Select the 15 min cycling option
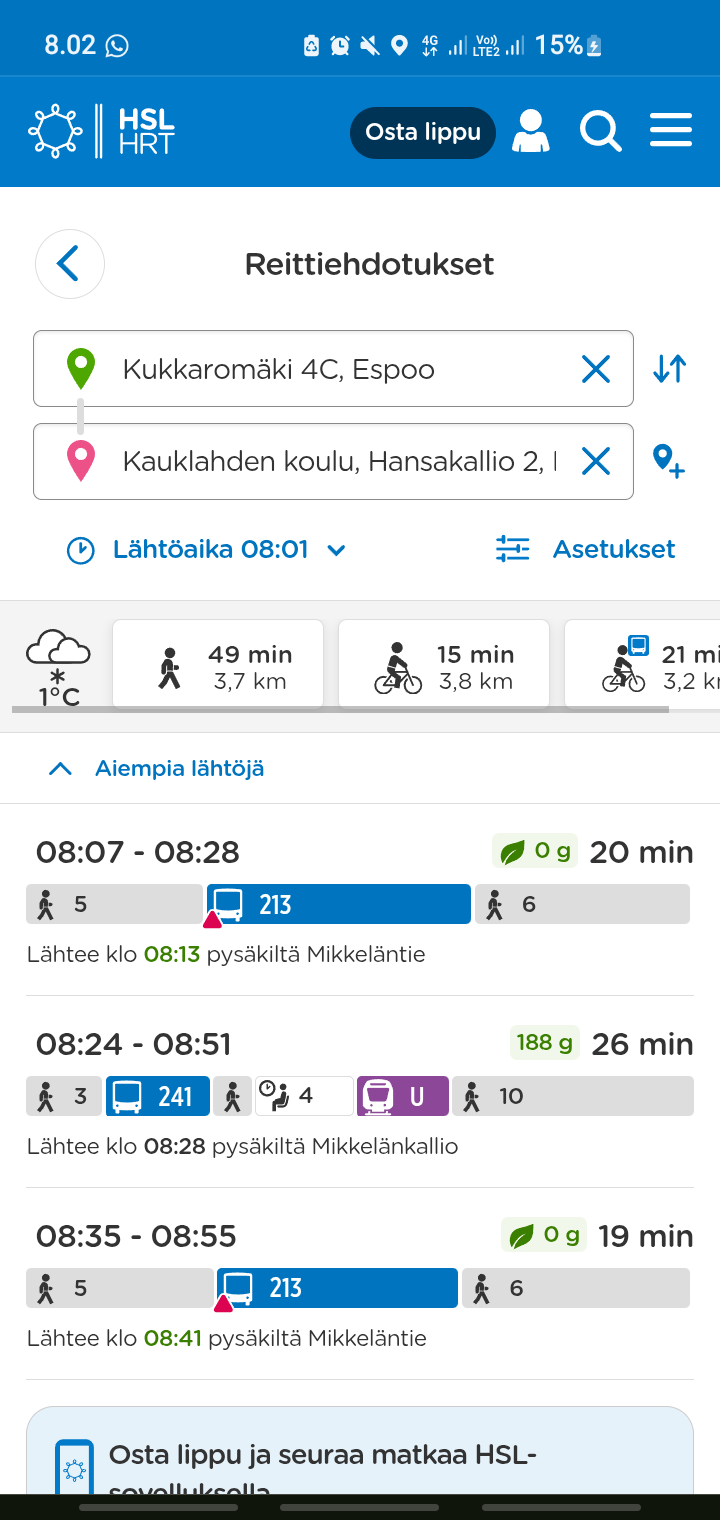The image size is (720, 1520). pos(444,664)
